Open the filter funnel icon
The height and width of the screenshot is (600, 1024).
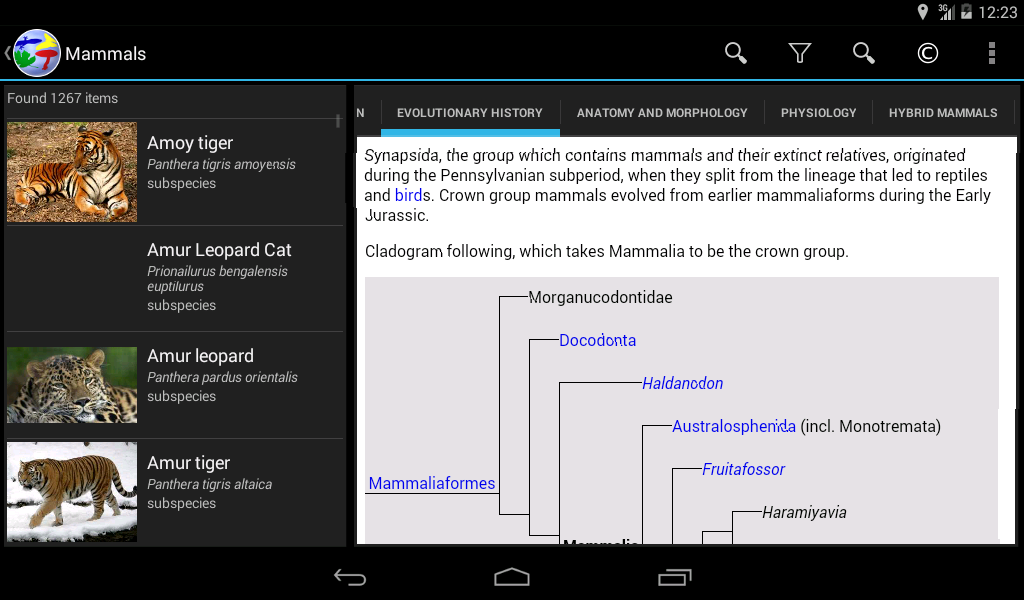[800, 53]
